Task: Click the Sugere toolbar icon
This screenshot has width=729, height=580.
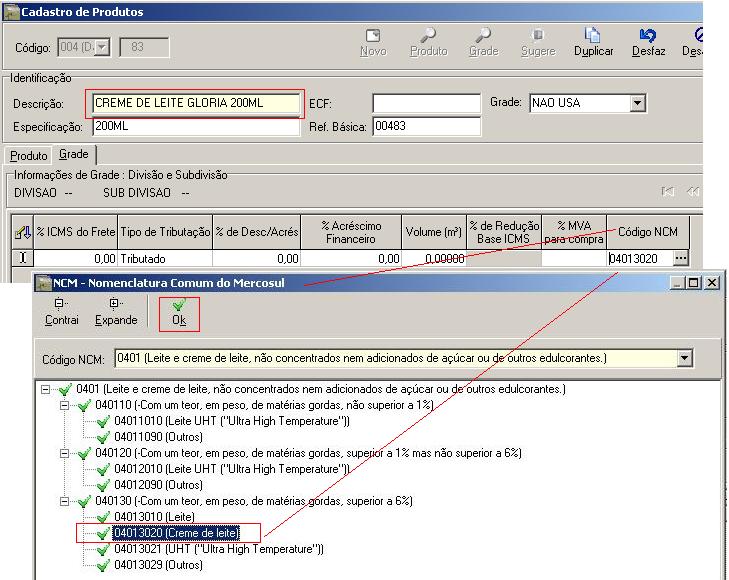Action: tap(538, 36)
